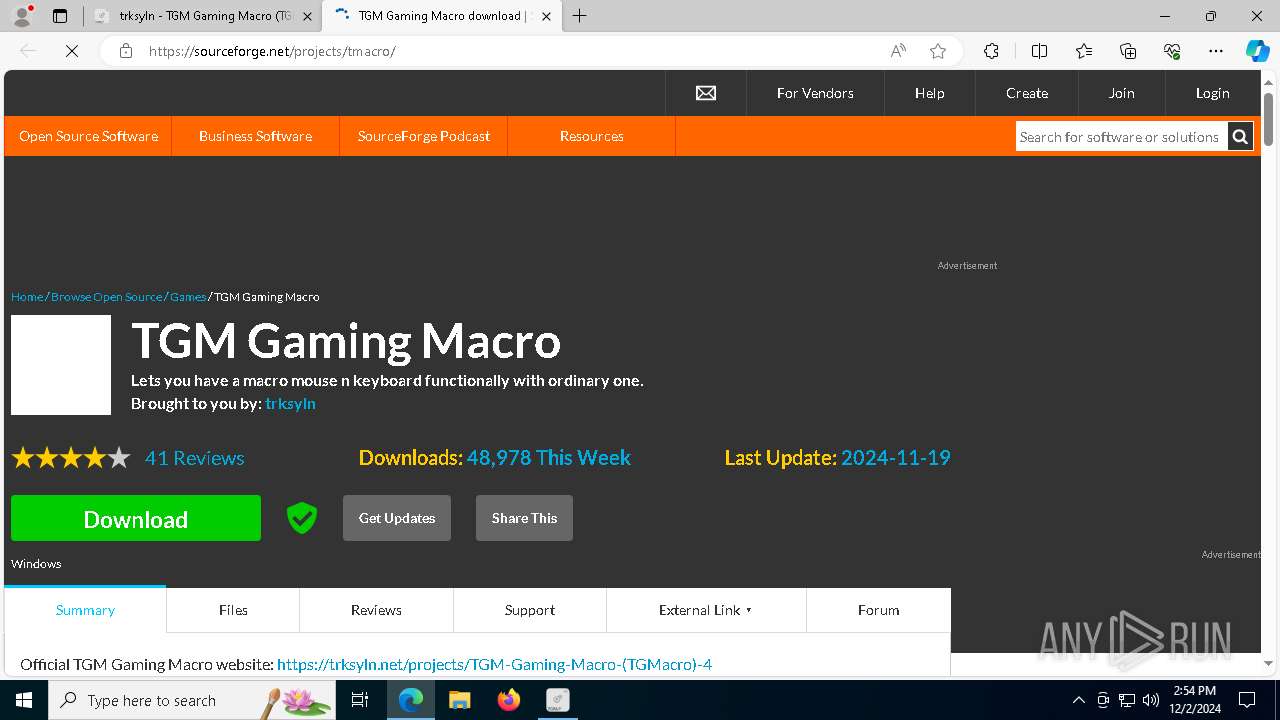Open File Explorer from taskbar

pyautogui.click(x=460, y=700)
